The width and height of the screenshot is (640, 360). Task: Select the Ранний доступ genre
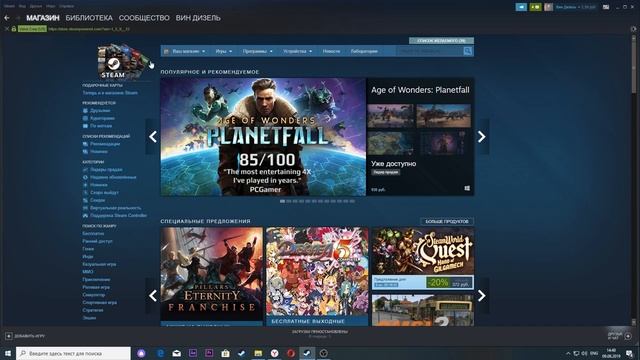pos(98,241)
